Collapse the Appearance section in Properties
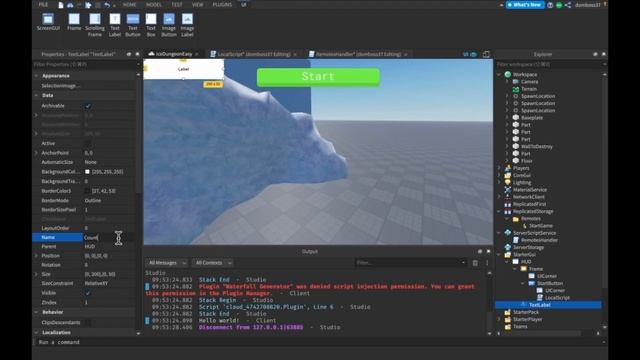Image resolution: width=640 pixels, height=360 pixels. pos(36,76)
